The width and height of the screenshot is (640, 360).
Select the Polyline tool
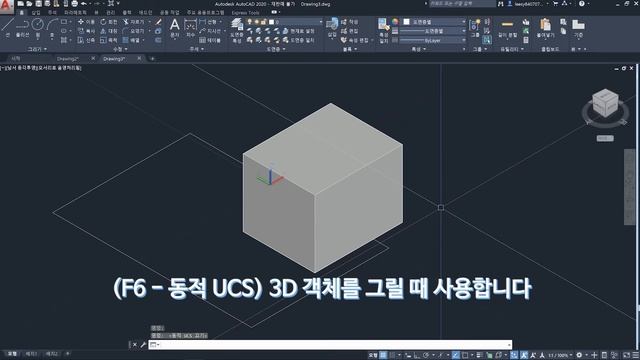(x=22, y=28)
